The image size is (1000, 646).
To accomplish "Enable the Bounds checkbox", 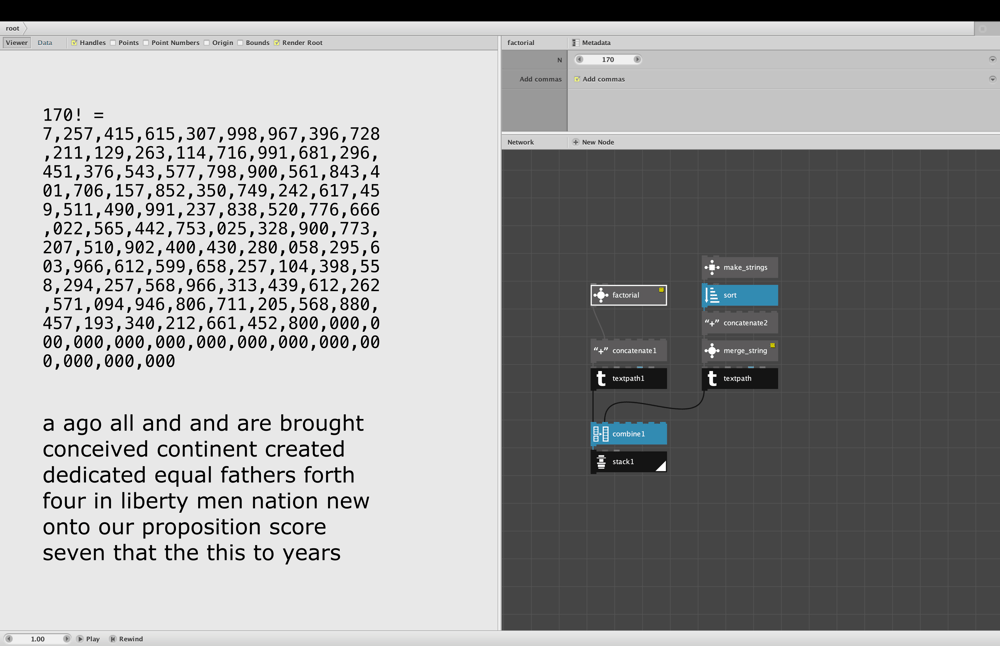I will coord(240,43).
